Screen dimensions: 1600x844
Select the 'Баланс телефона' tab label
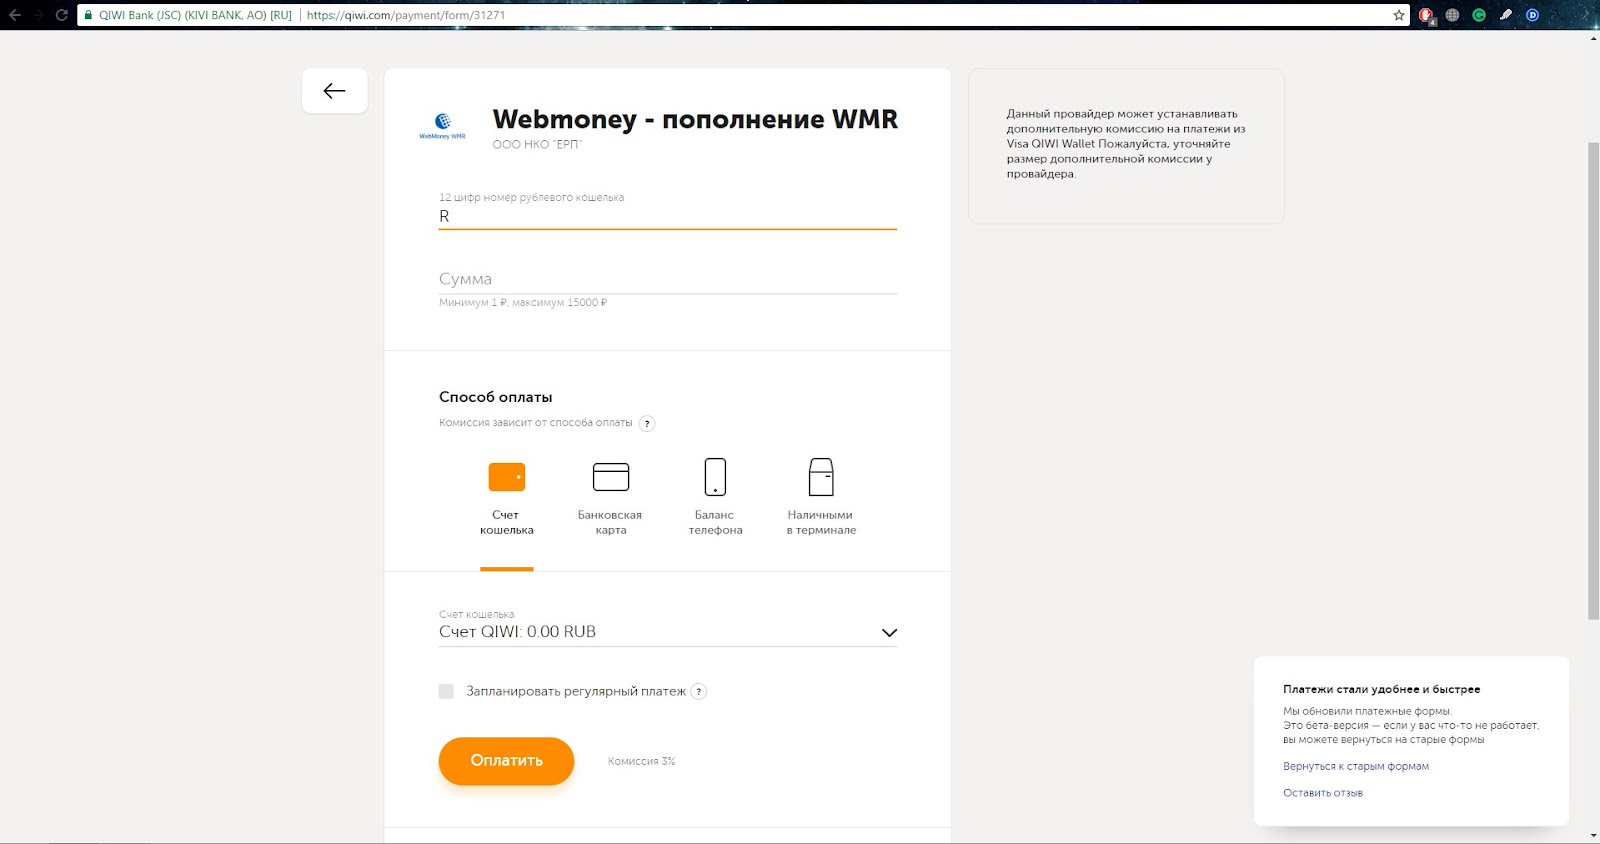715,523
